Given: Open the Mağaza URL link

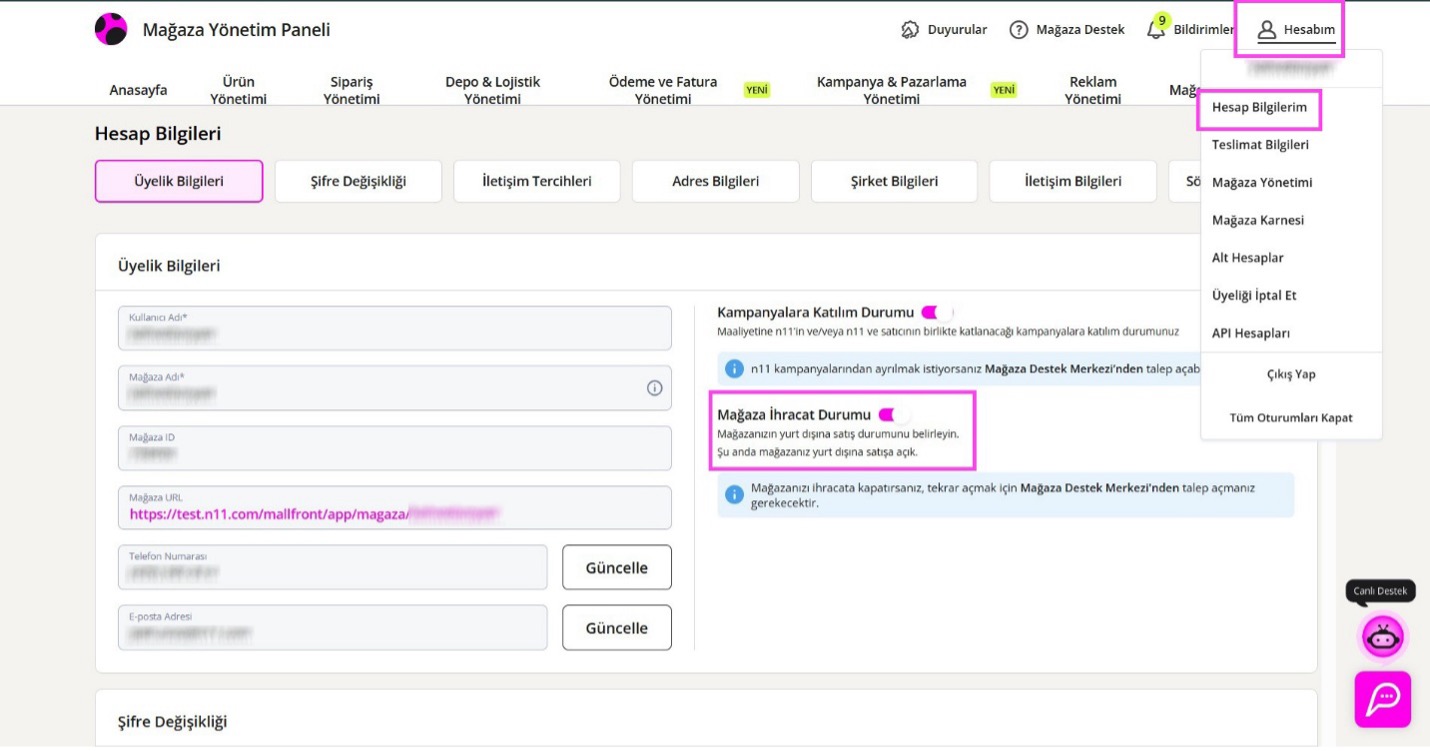Looking at the screenshot, I should point(315,514).
